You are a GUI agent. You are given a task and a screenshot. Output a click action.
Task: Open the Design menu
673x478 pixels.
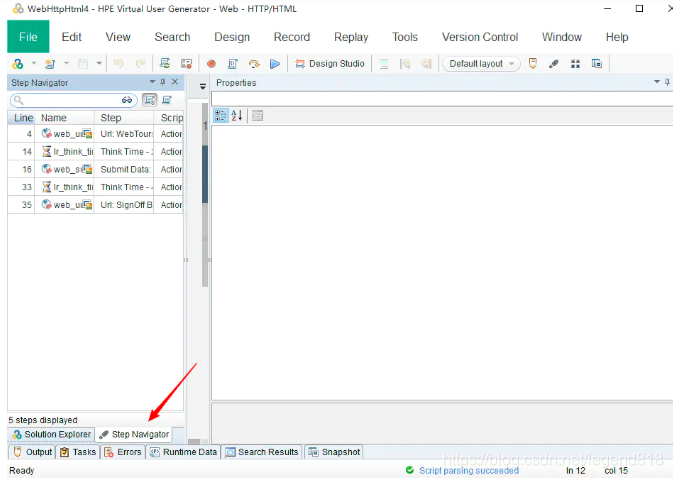click(x=232, y=37)
